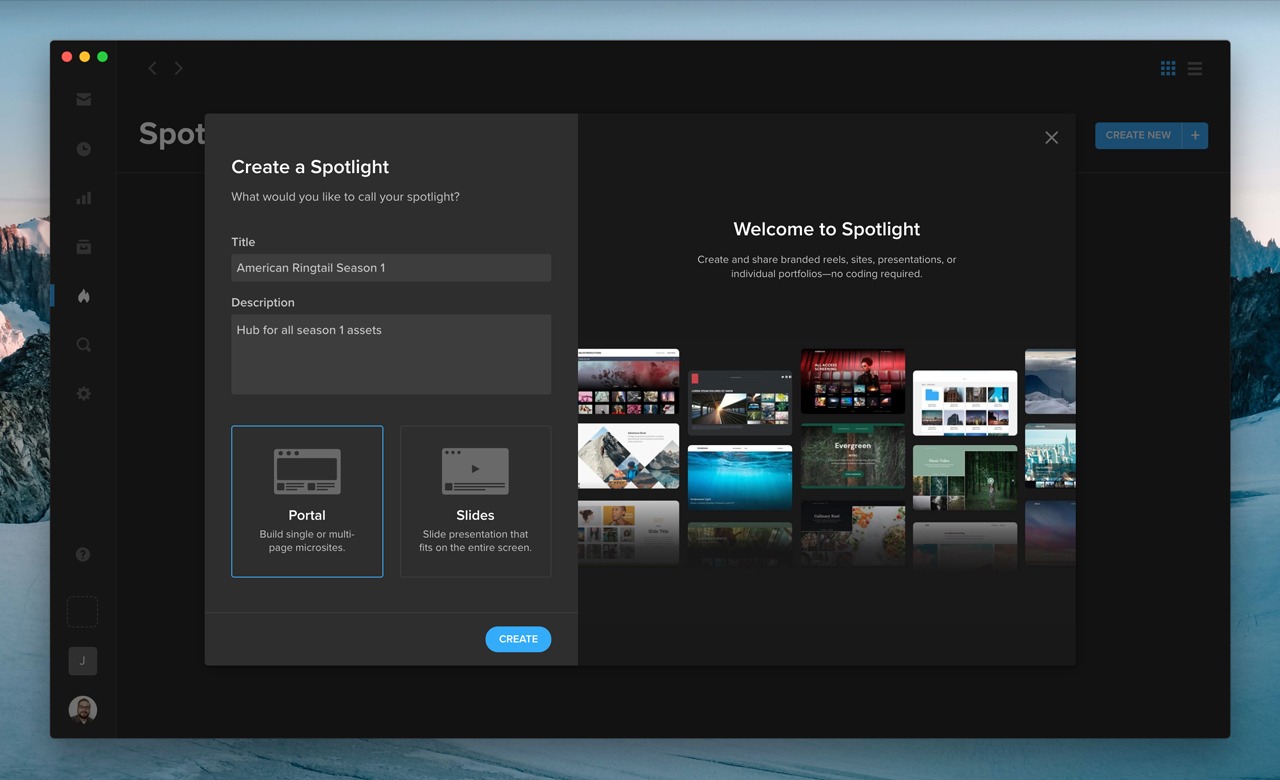Click the Create a Spotlight heading
Image resolution: width=1280 pixels, height=780 pixels.
[310, 167]
